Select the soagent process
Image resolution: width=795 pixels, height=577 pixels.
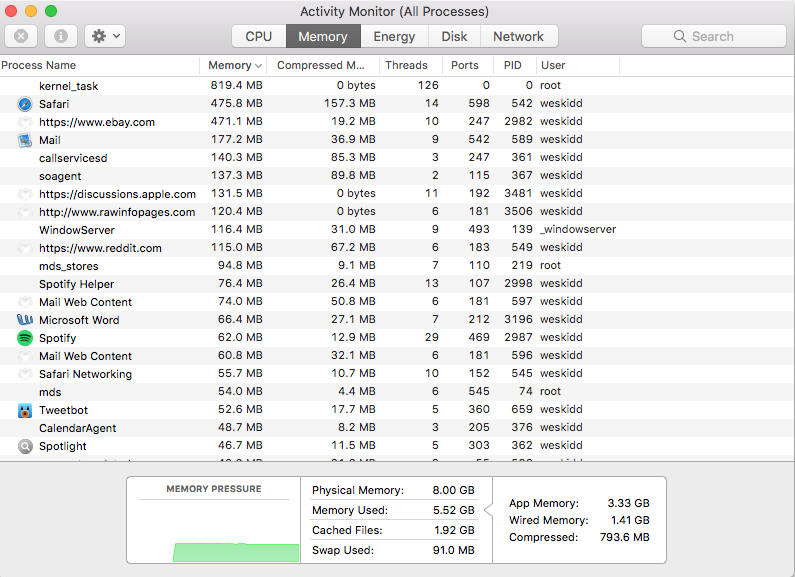[397, 176]
